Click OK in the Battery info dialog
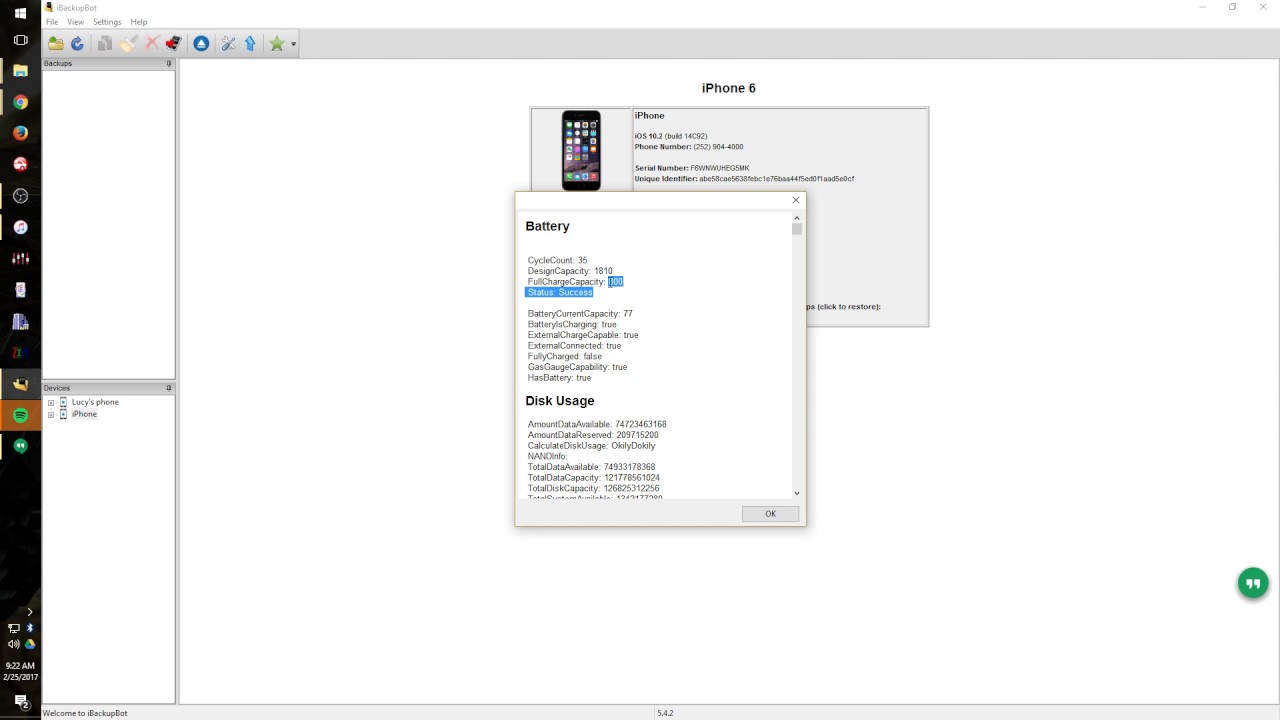 [x=770, y=513]
